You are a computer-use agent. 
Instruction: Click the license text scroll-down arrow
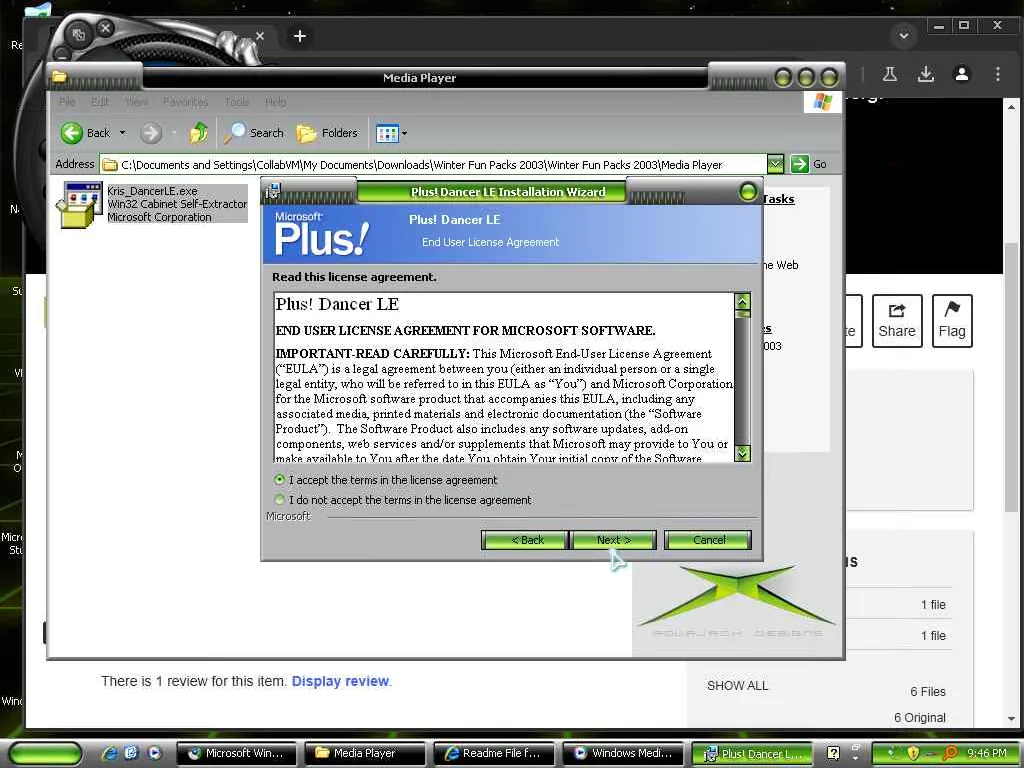[x=742, y=453]
